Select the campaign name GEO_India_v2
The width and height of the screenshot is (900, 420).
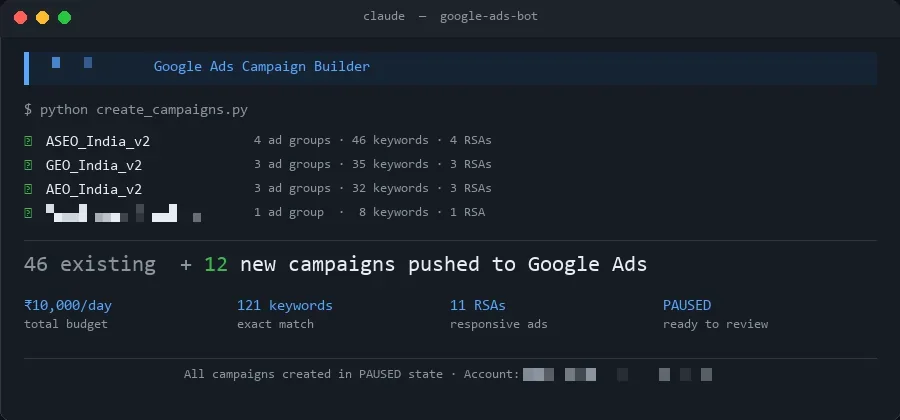[94, 165]
